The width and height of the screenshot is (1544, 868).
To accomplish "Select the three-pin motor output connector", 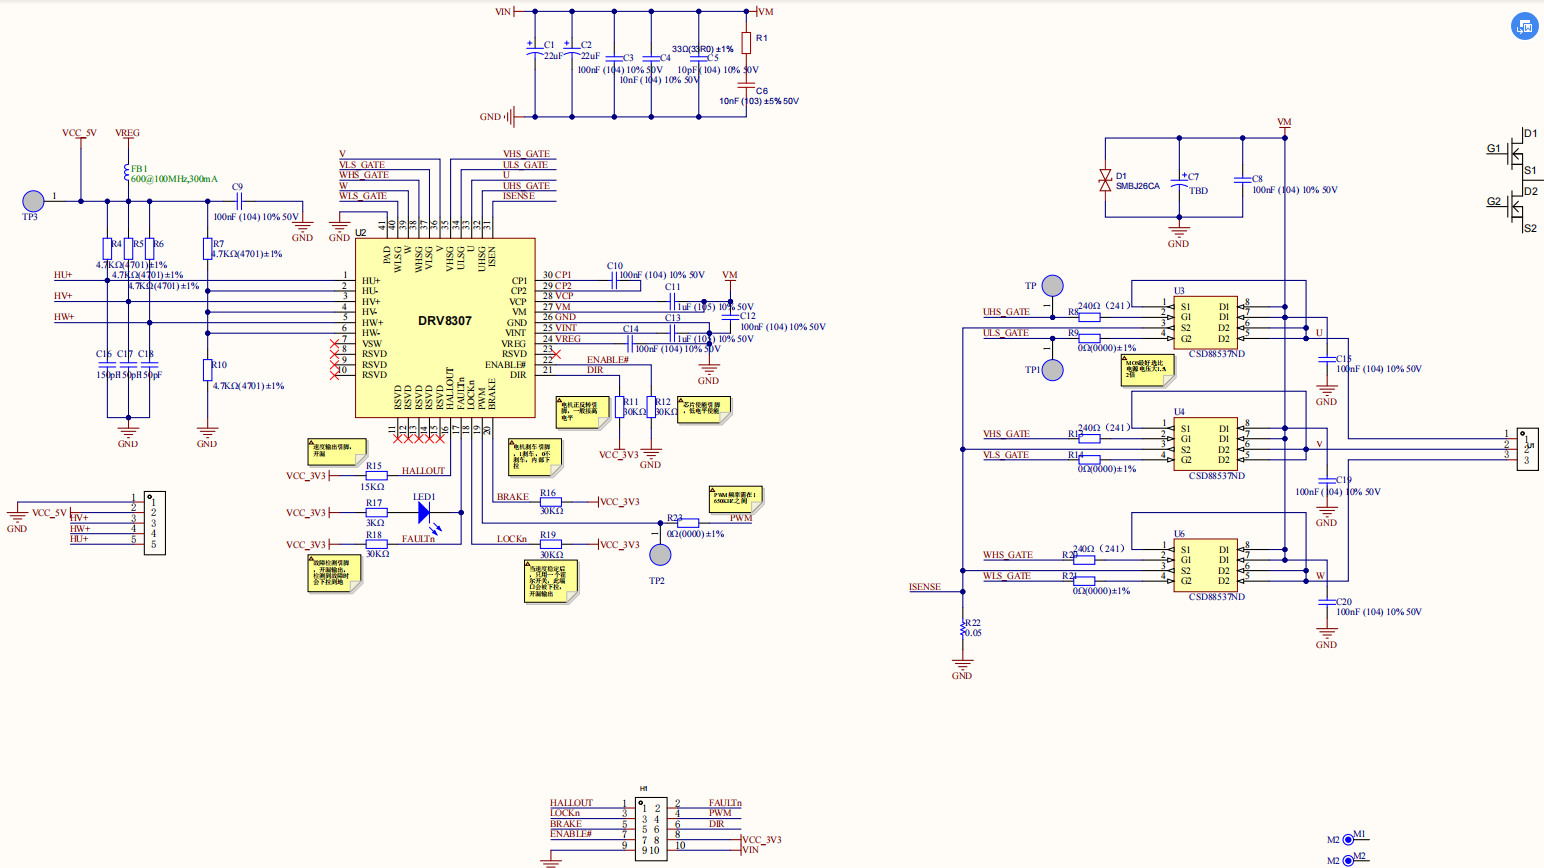I will pyautogui.click(x=1527, y=449).
